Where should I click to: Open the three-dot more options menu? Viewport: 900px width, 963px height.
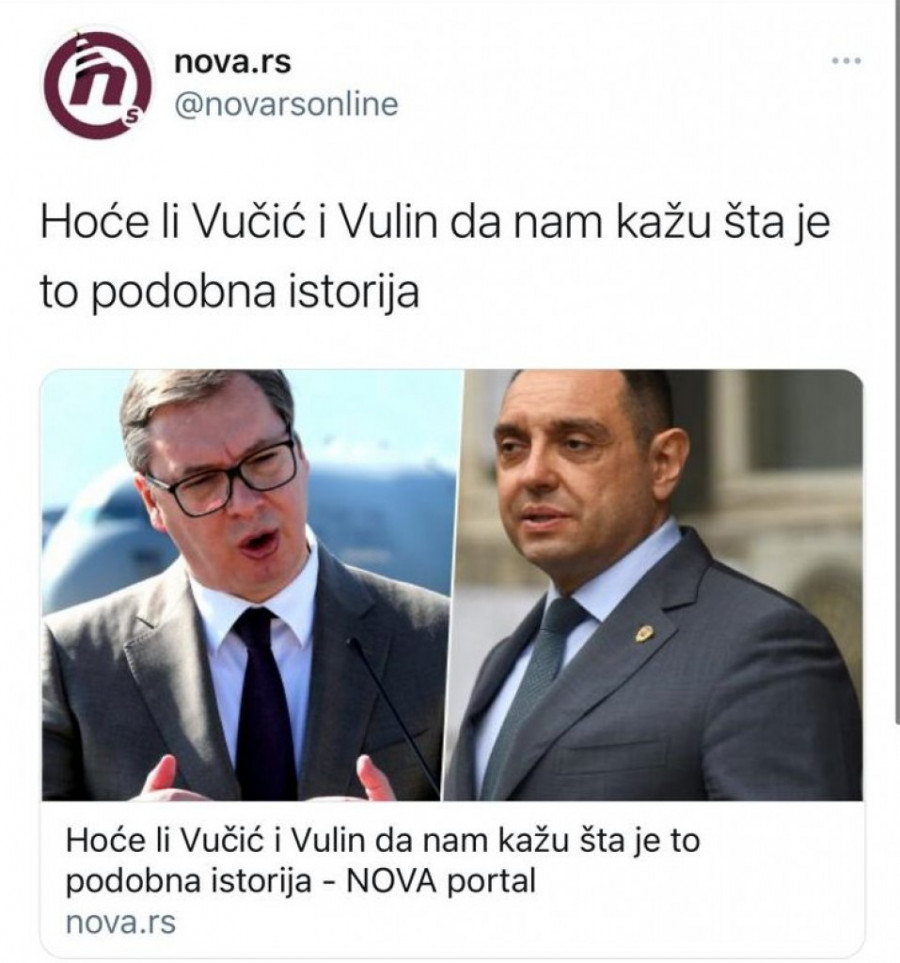pyautogui.click(x=846, y=61)
